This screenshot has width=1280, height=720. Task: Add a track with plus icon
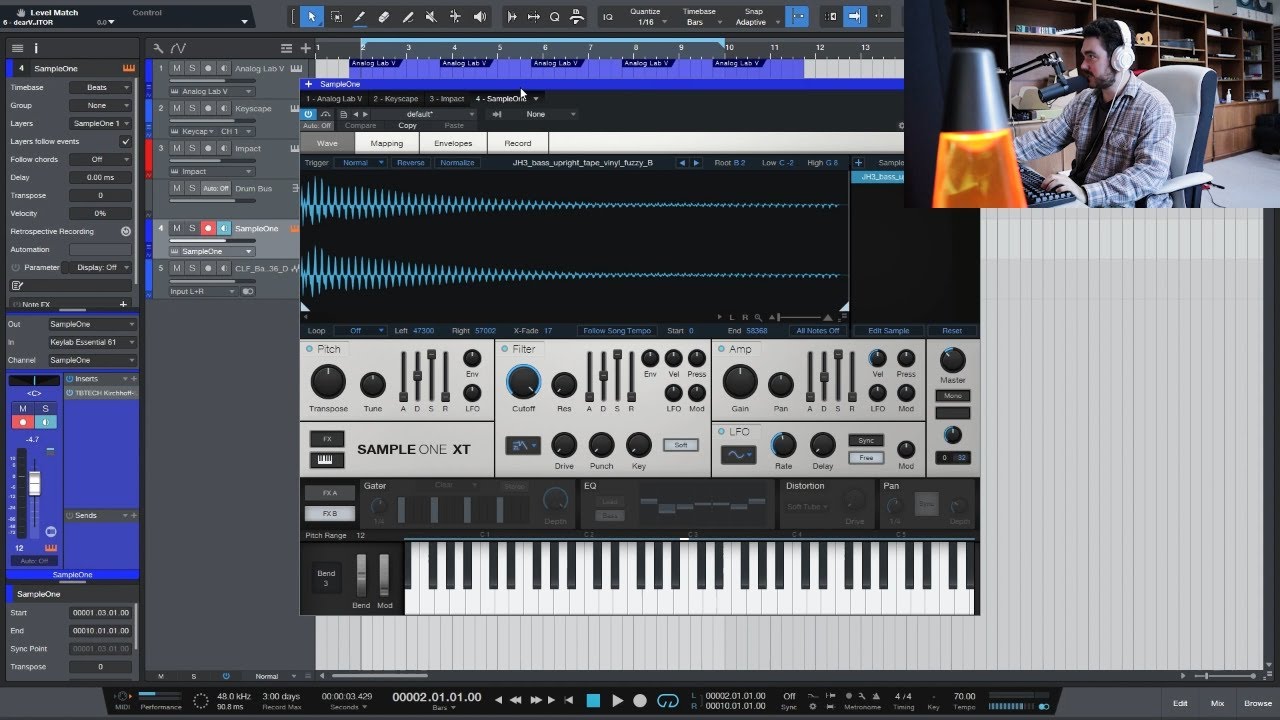(x=305, y=47)
